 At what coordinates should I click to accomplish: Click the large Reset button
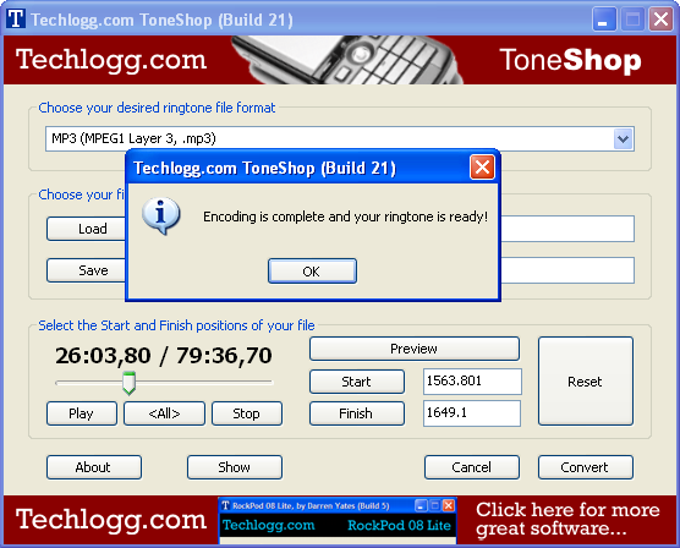point(585,382)
